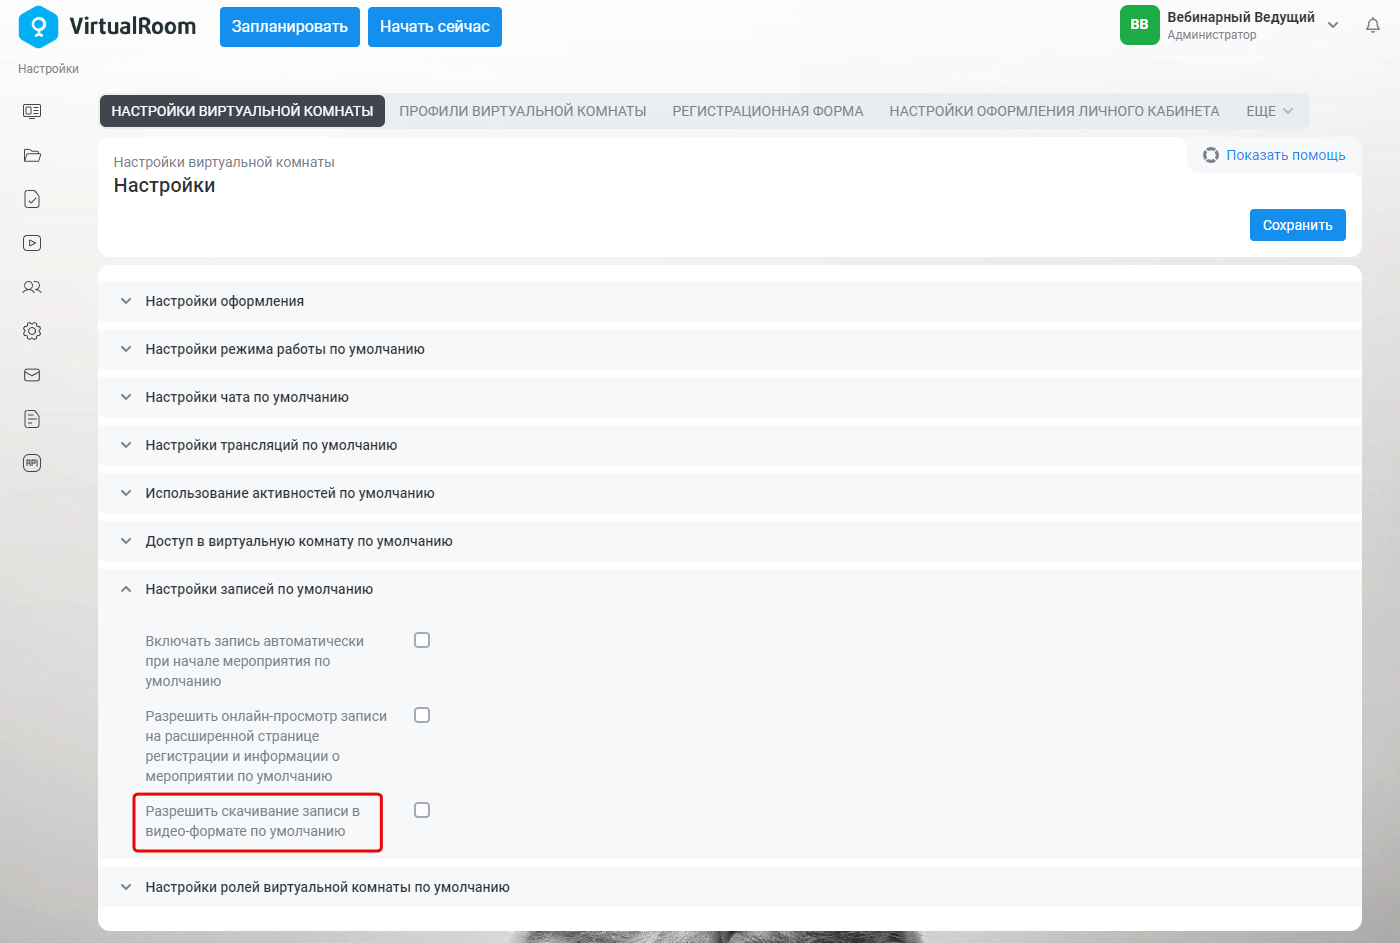
Task: Collapse Настройки записей по умолчанию section
Action: point(730,589)
